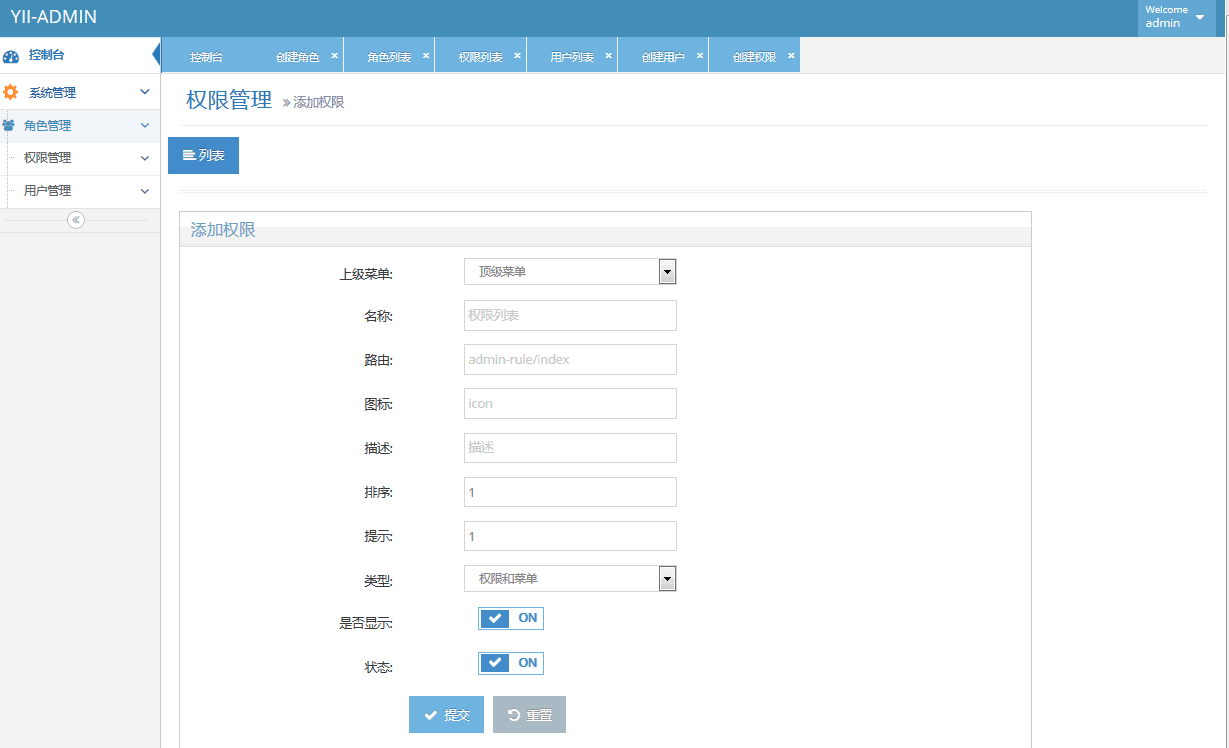
Task: Open the 上级菜单 dropdown
Action: 570,272
